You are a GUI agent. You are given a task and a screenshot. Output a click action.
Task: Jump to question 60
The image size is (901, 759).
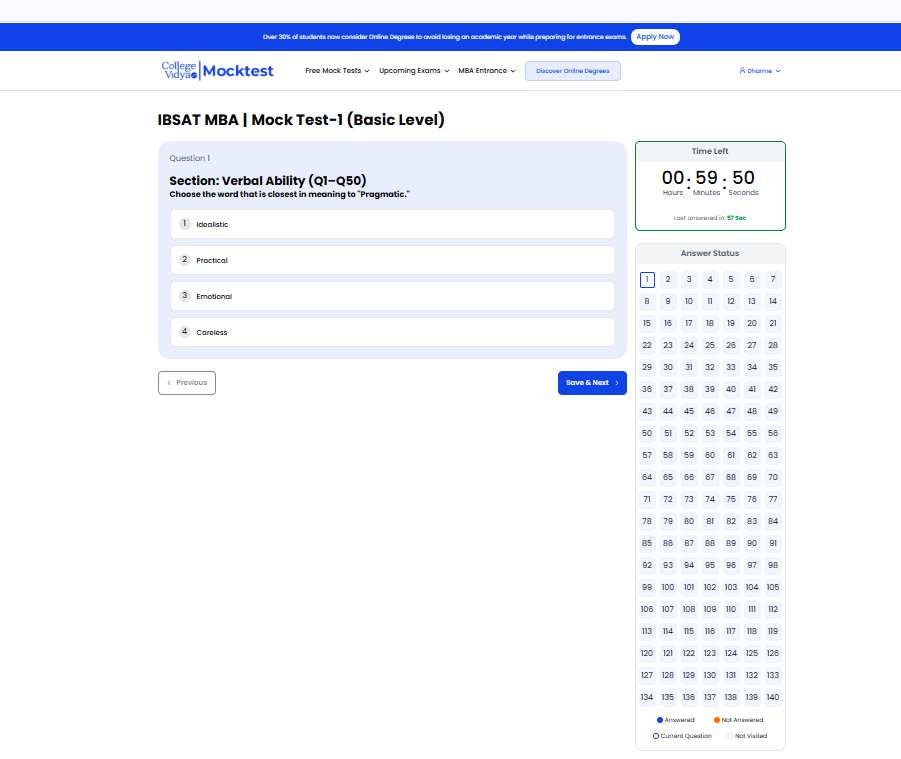(710, 456)
